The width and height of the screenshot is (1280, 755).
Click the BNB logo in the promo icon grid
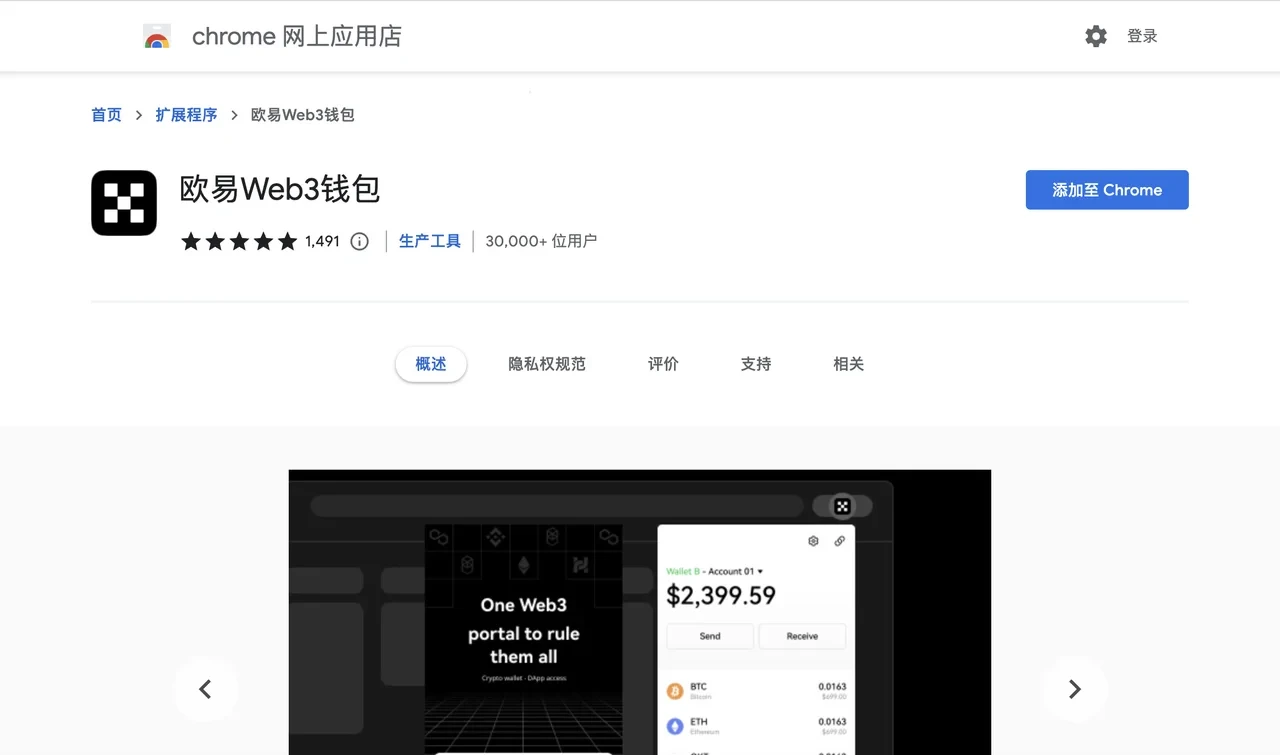pos(495,537)
